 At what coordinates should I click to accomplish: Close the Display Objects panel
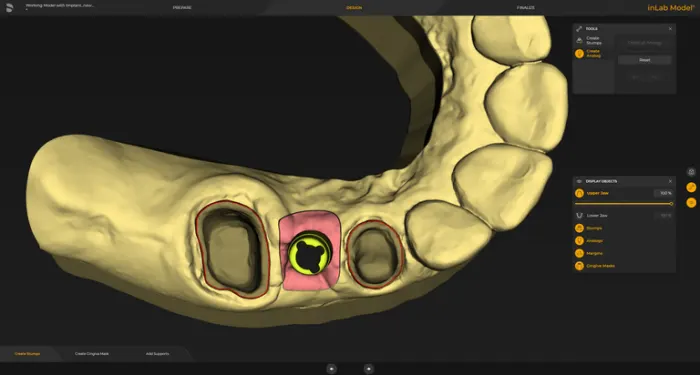tap(670, 181)
